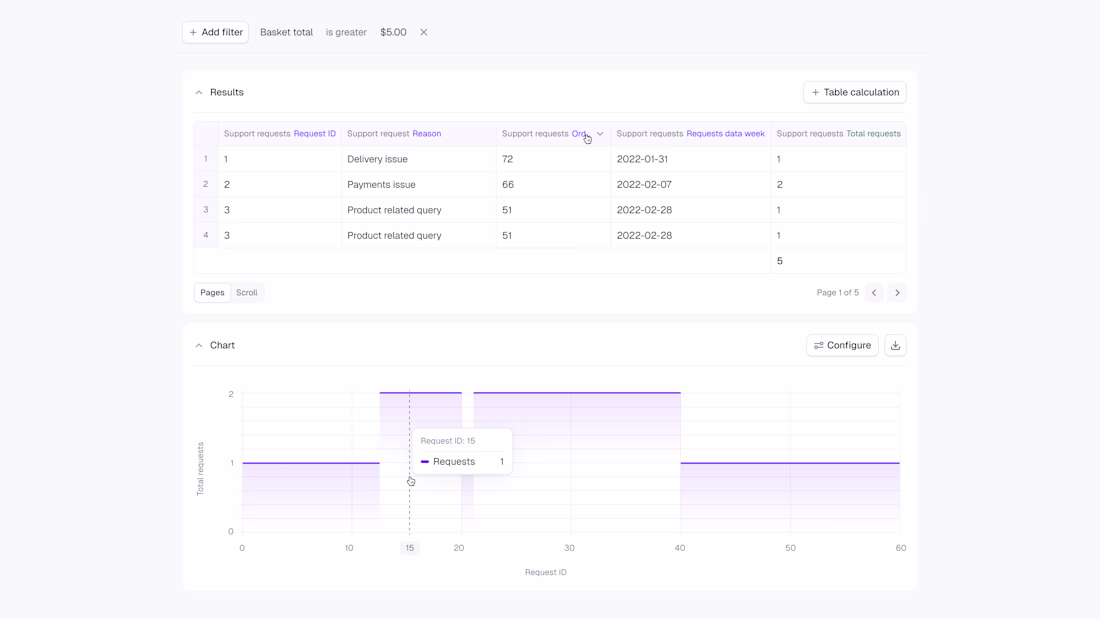Viewport: 1100px width, 619px height.
Task: Collapse the Chart section
Action: tap(199, 345)
